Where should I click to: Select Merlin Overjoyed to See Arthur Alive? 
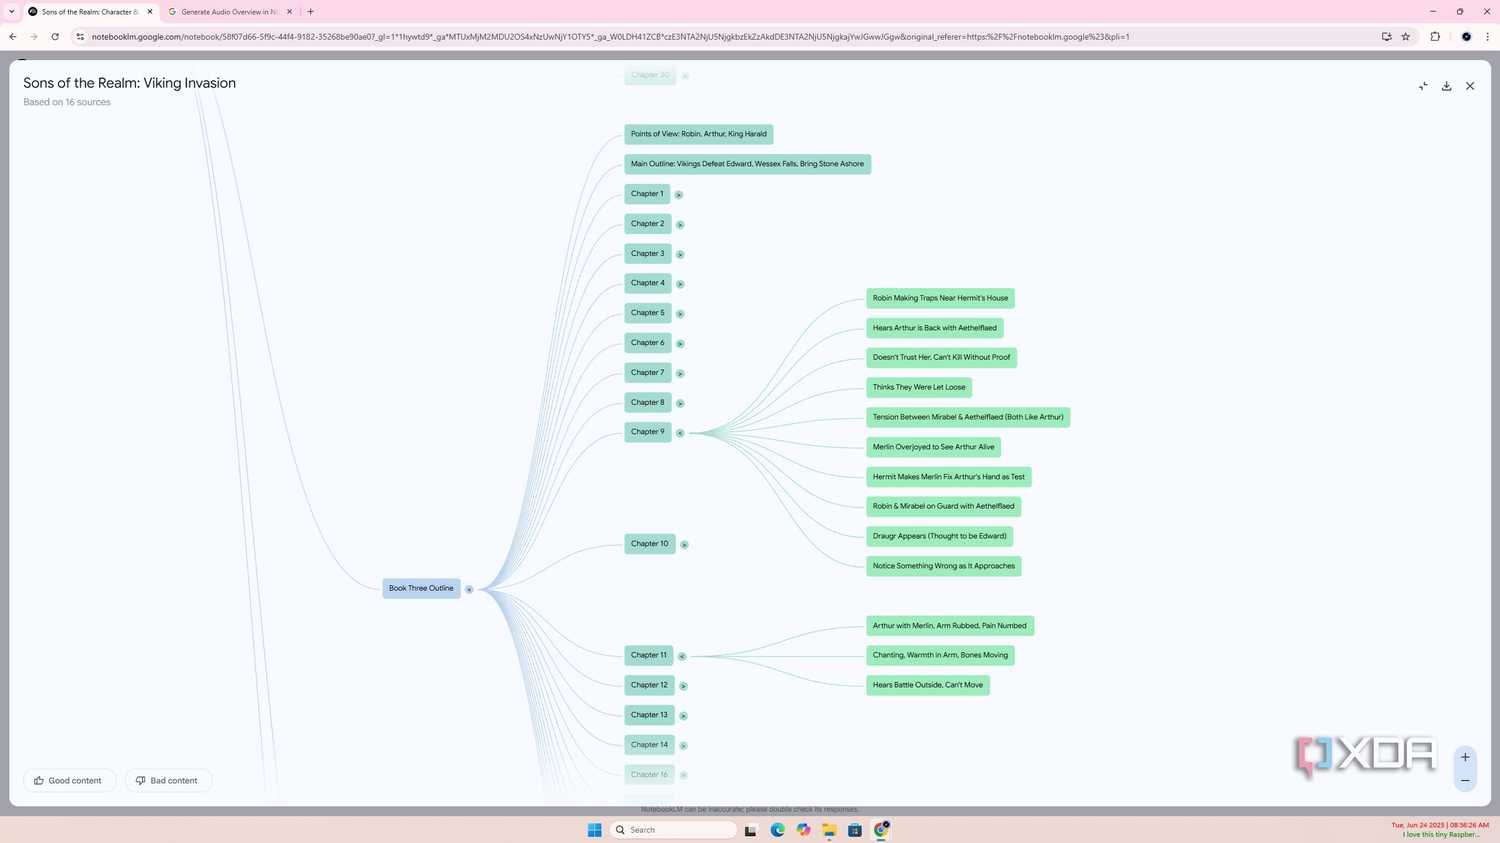click(x=933, y=447)
